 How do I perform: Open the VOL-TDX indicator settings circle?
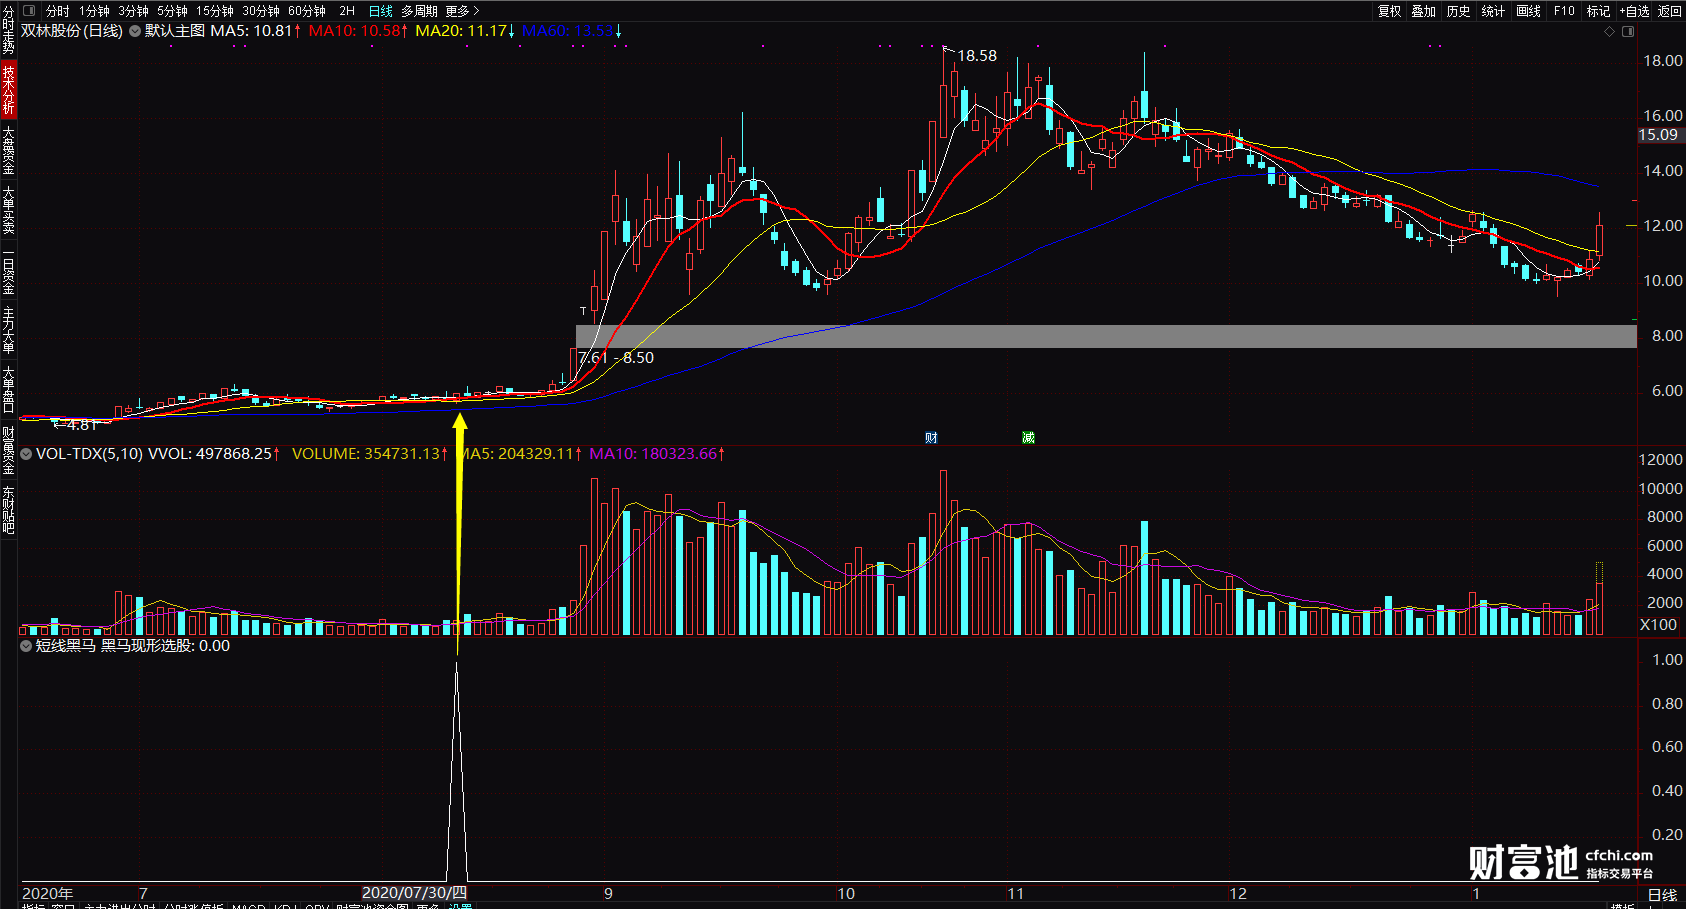pos(26,454)
